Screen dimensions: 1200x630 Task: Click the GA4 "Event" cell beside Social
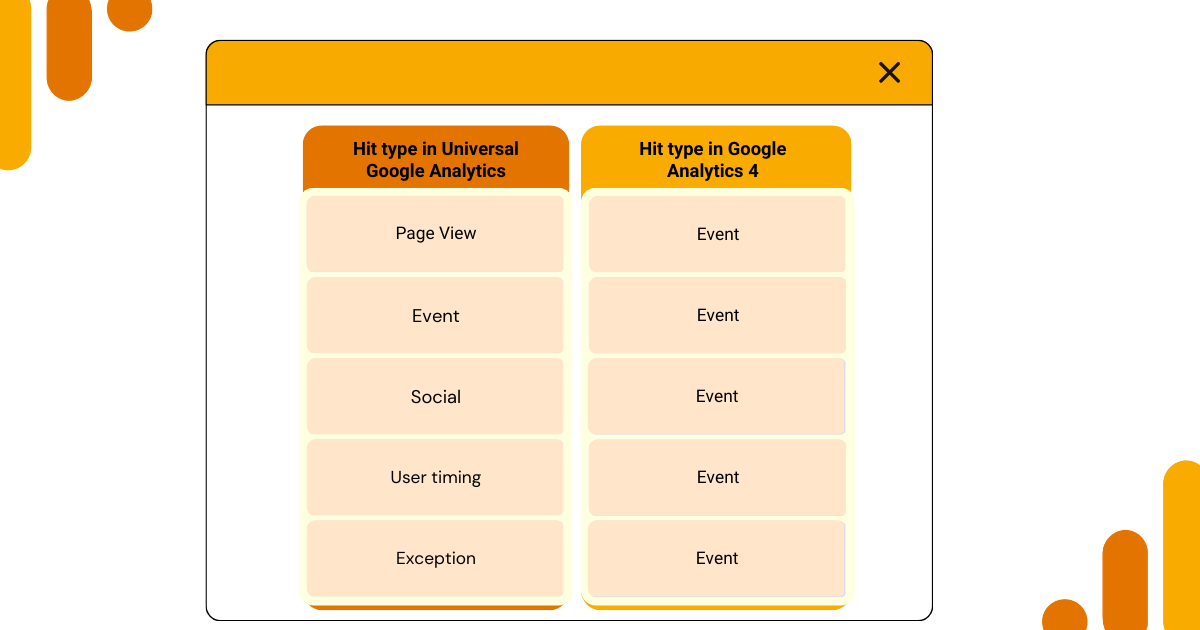pyautogui.click(x=717, y=397)
